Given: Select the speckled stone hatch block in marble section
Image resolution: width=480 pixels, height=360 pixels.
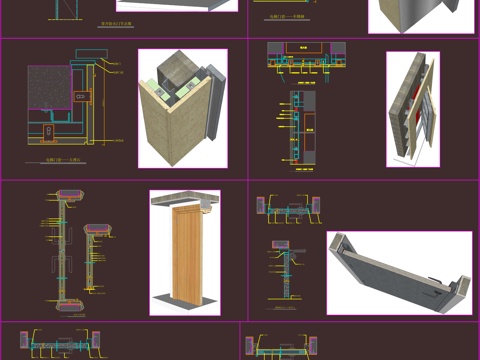Looking at the screenshot, I should 49,87.
